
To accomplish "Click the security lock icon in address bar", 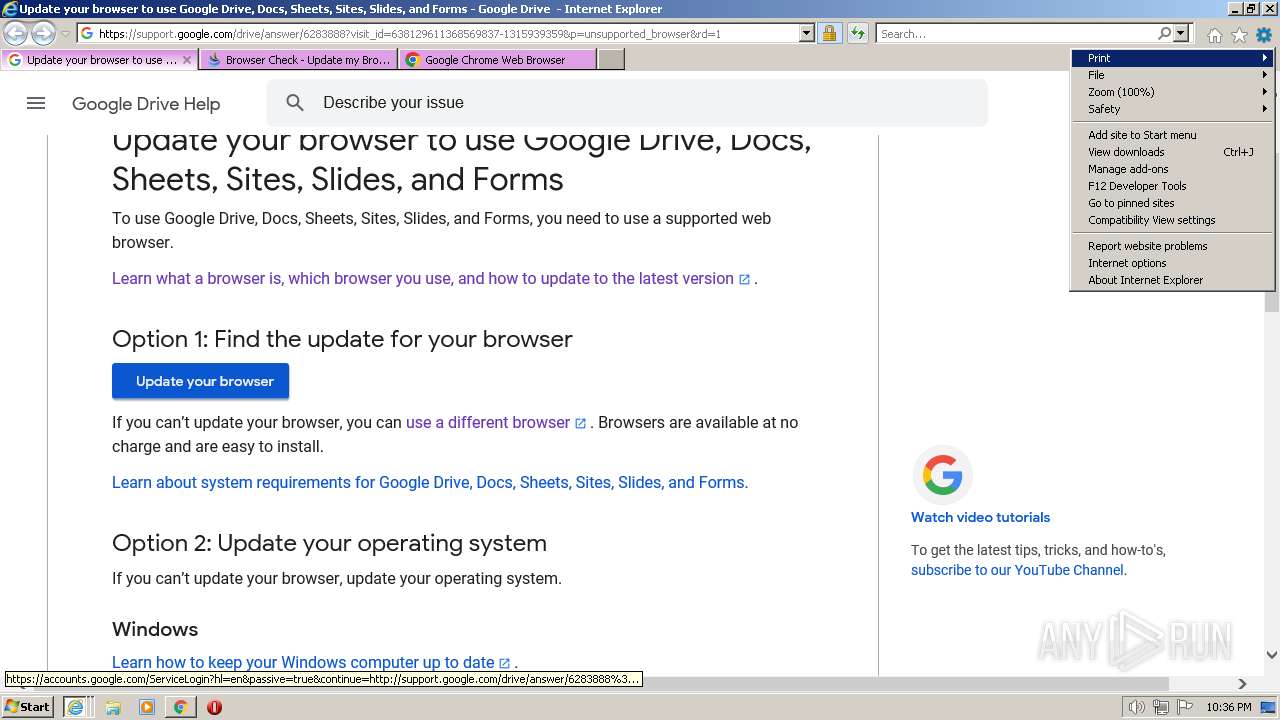I will pyautogui.click(x=829, y=34).
